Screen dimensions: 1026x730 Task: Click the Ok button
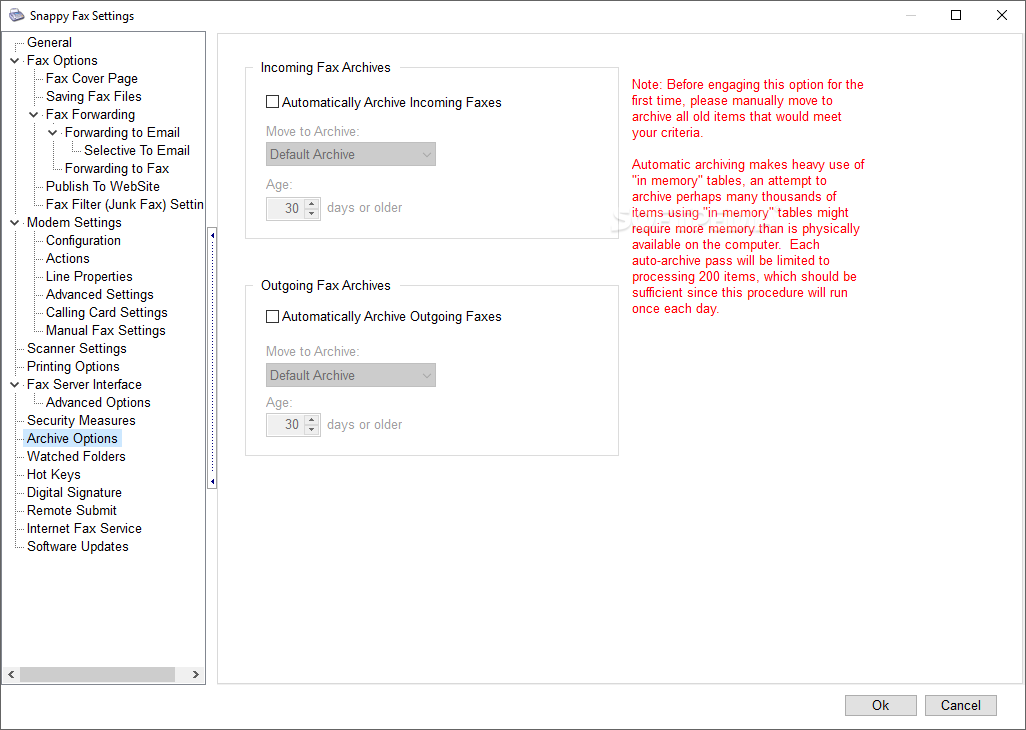click(880, 705)
